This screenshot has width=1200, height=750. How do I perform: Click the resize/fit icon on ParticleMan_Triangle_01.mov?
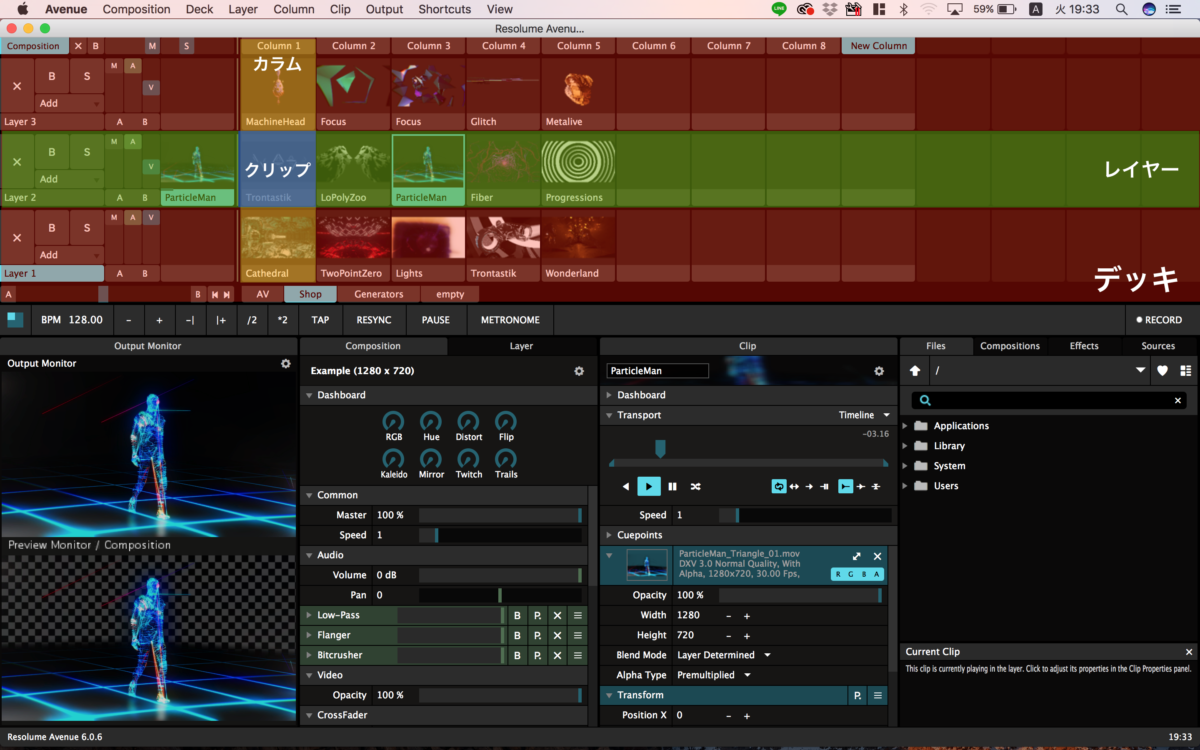857,556
